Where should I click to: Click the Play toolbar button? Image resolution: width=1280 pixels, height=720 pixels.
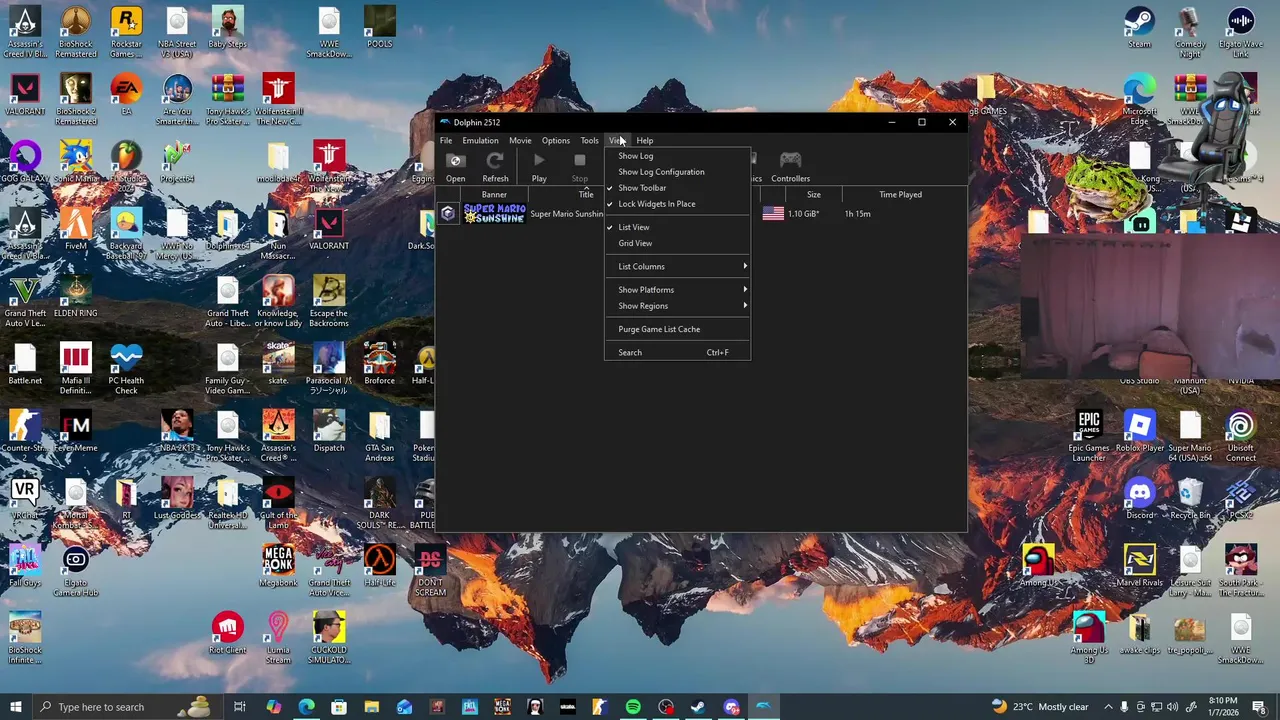coord(539,167)
